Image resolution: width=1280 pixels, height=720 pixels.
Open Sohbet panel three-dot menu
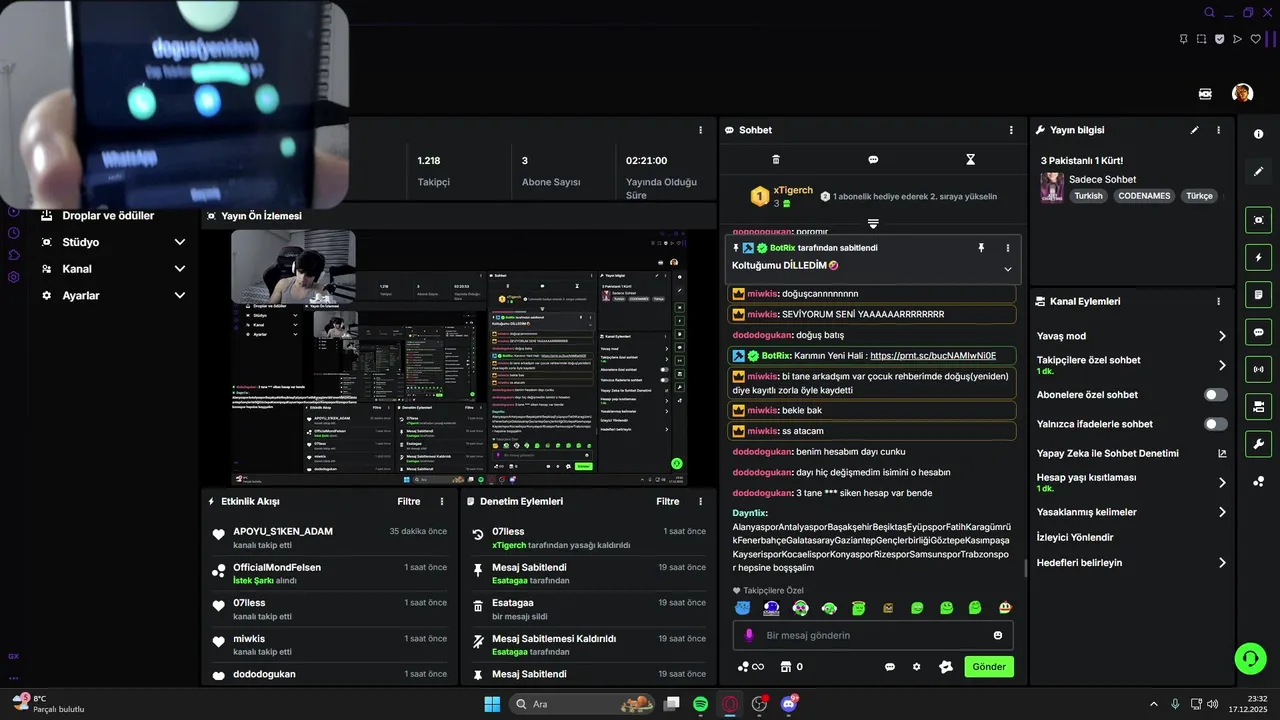click(1011, 130)
